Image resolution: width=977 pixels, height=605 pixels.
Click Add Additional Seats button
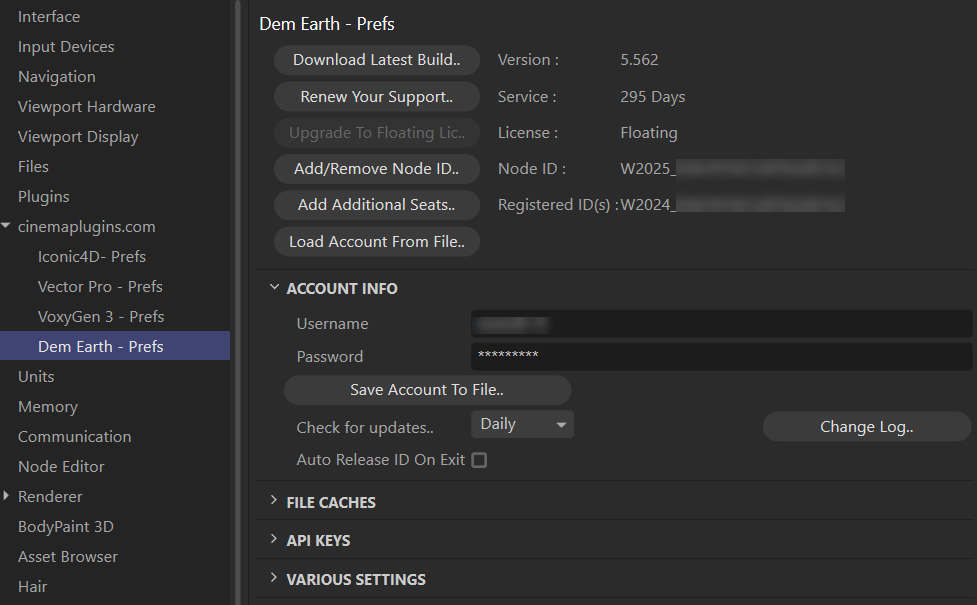tap(376, 205)
